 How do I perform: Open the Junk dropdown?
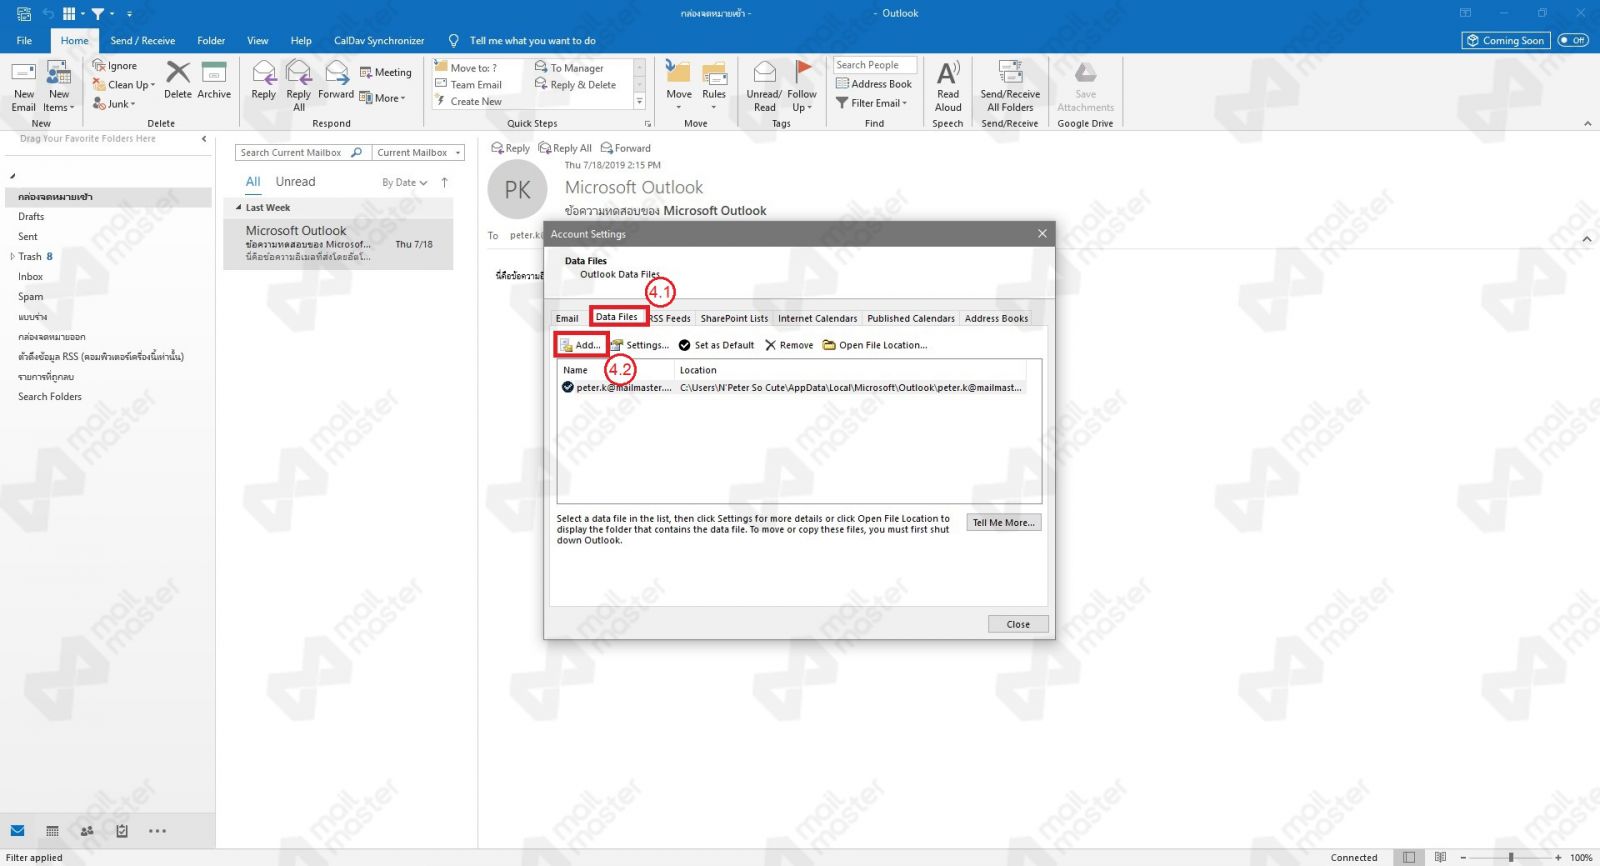coord(114,104)
